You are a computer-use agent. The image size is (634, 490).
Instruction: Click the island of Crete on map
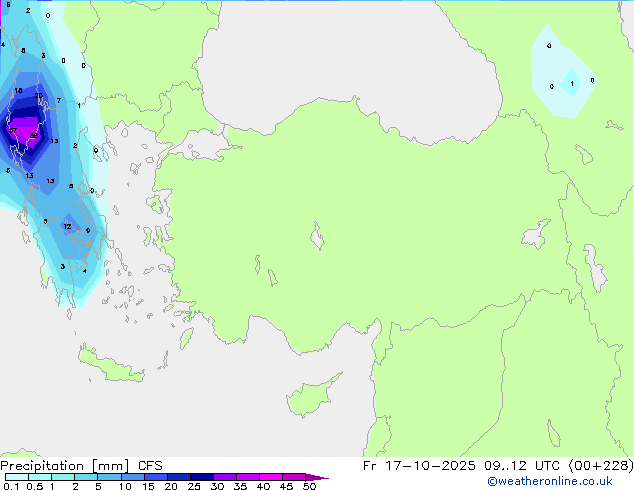[x=110, y=365]
